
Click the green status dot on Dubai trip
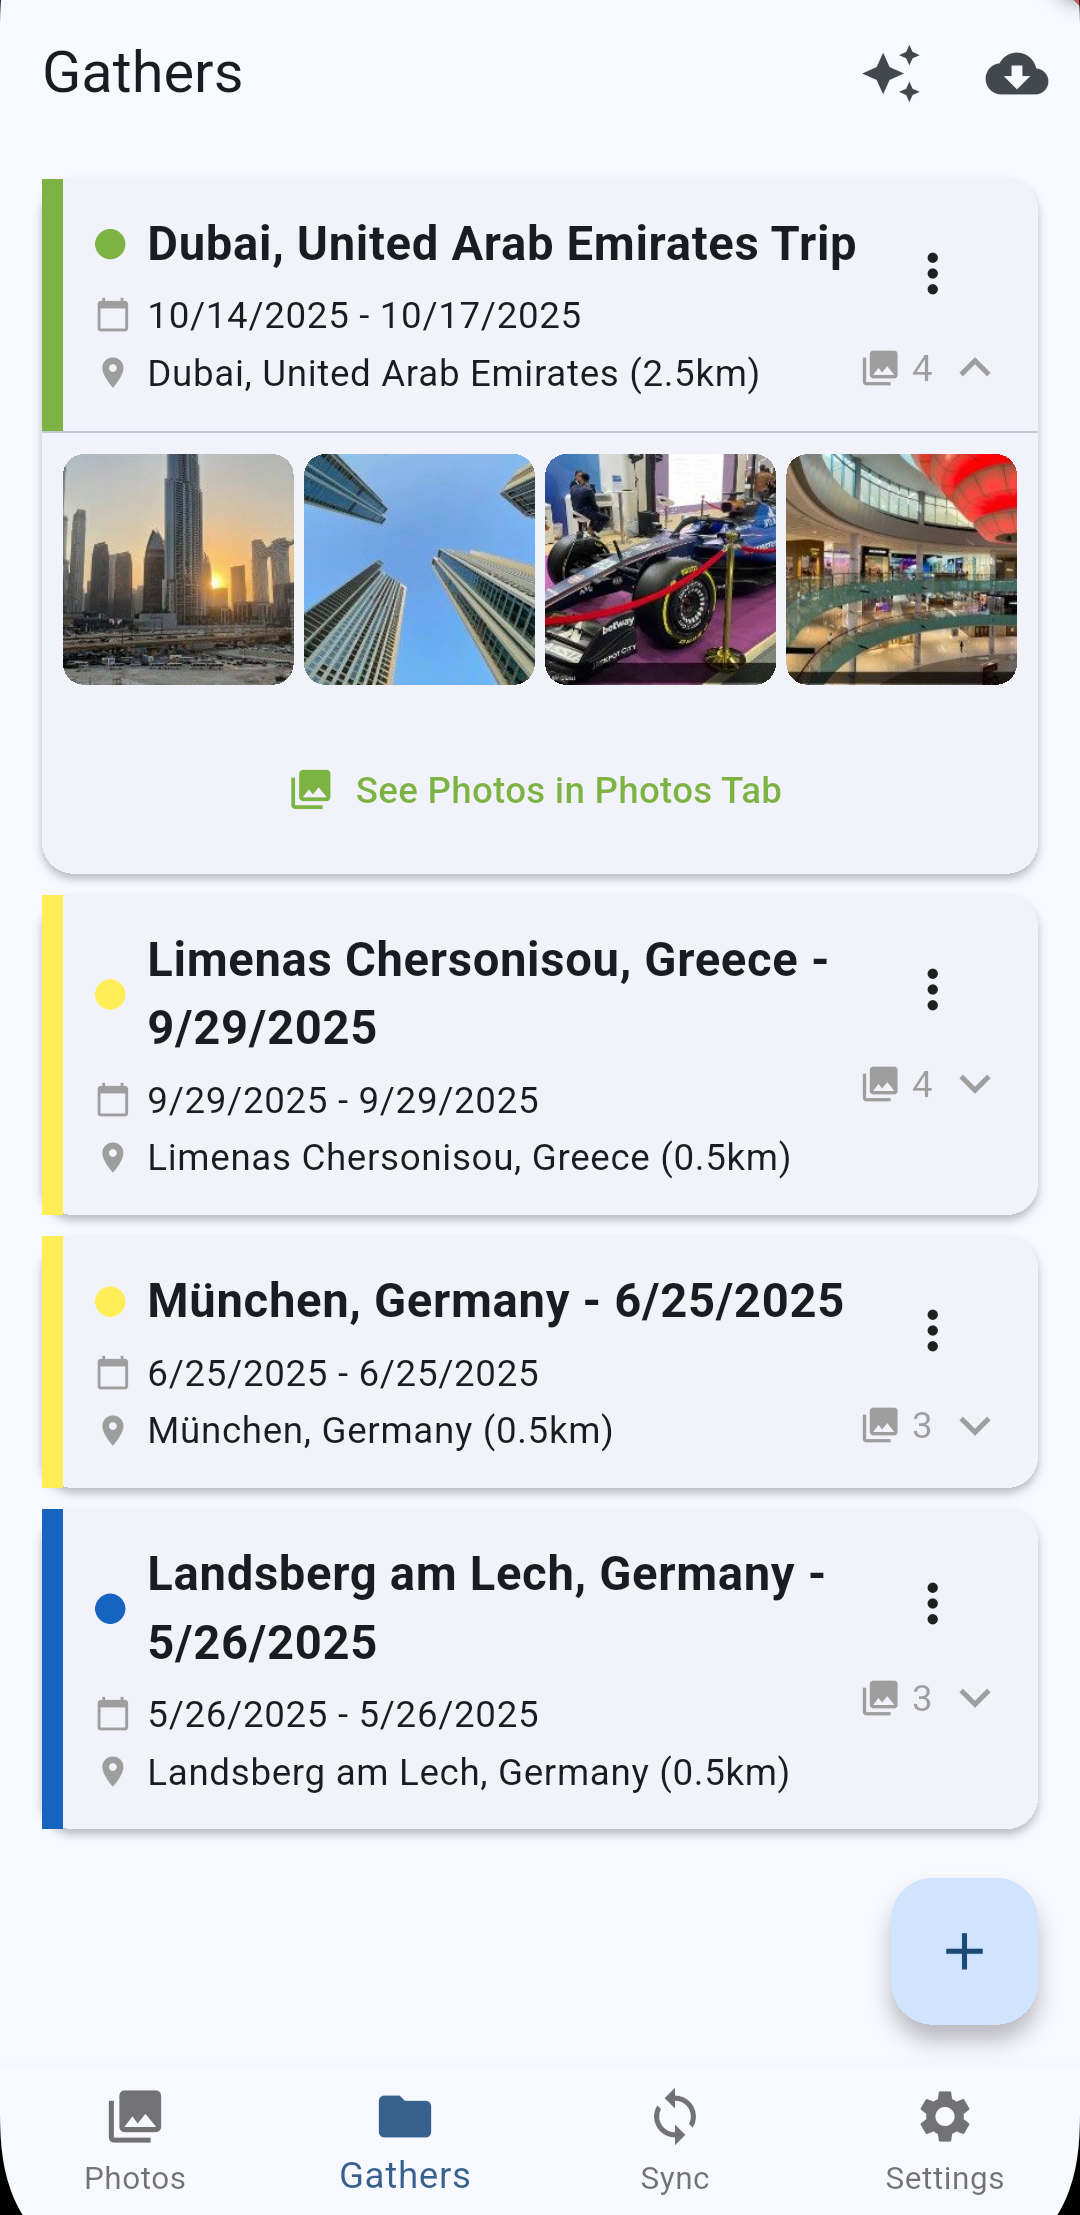(110, 244)
